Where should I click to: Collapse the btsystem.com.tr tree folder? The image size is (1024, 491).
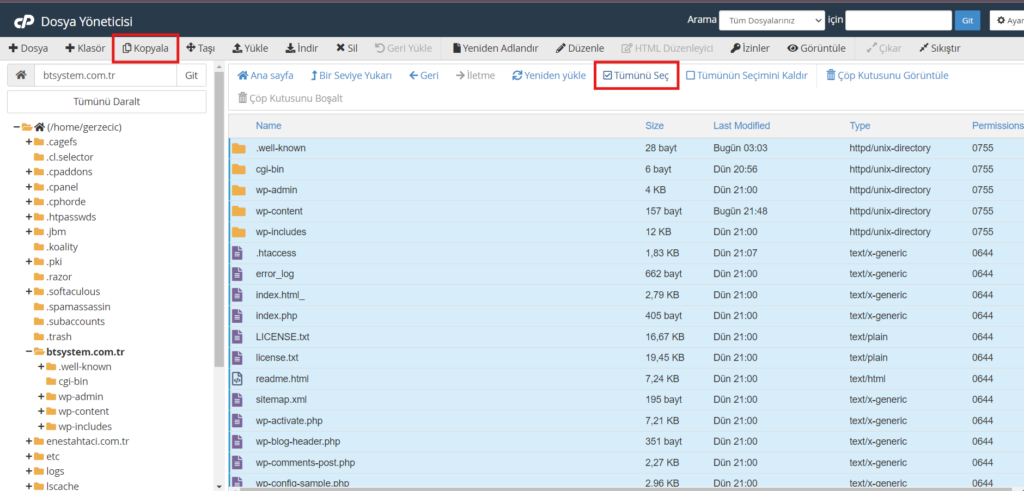click(x=29, y=351)
